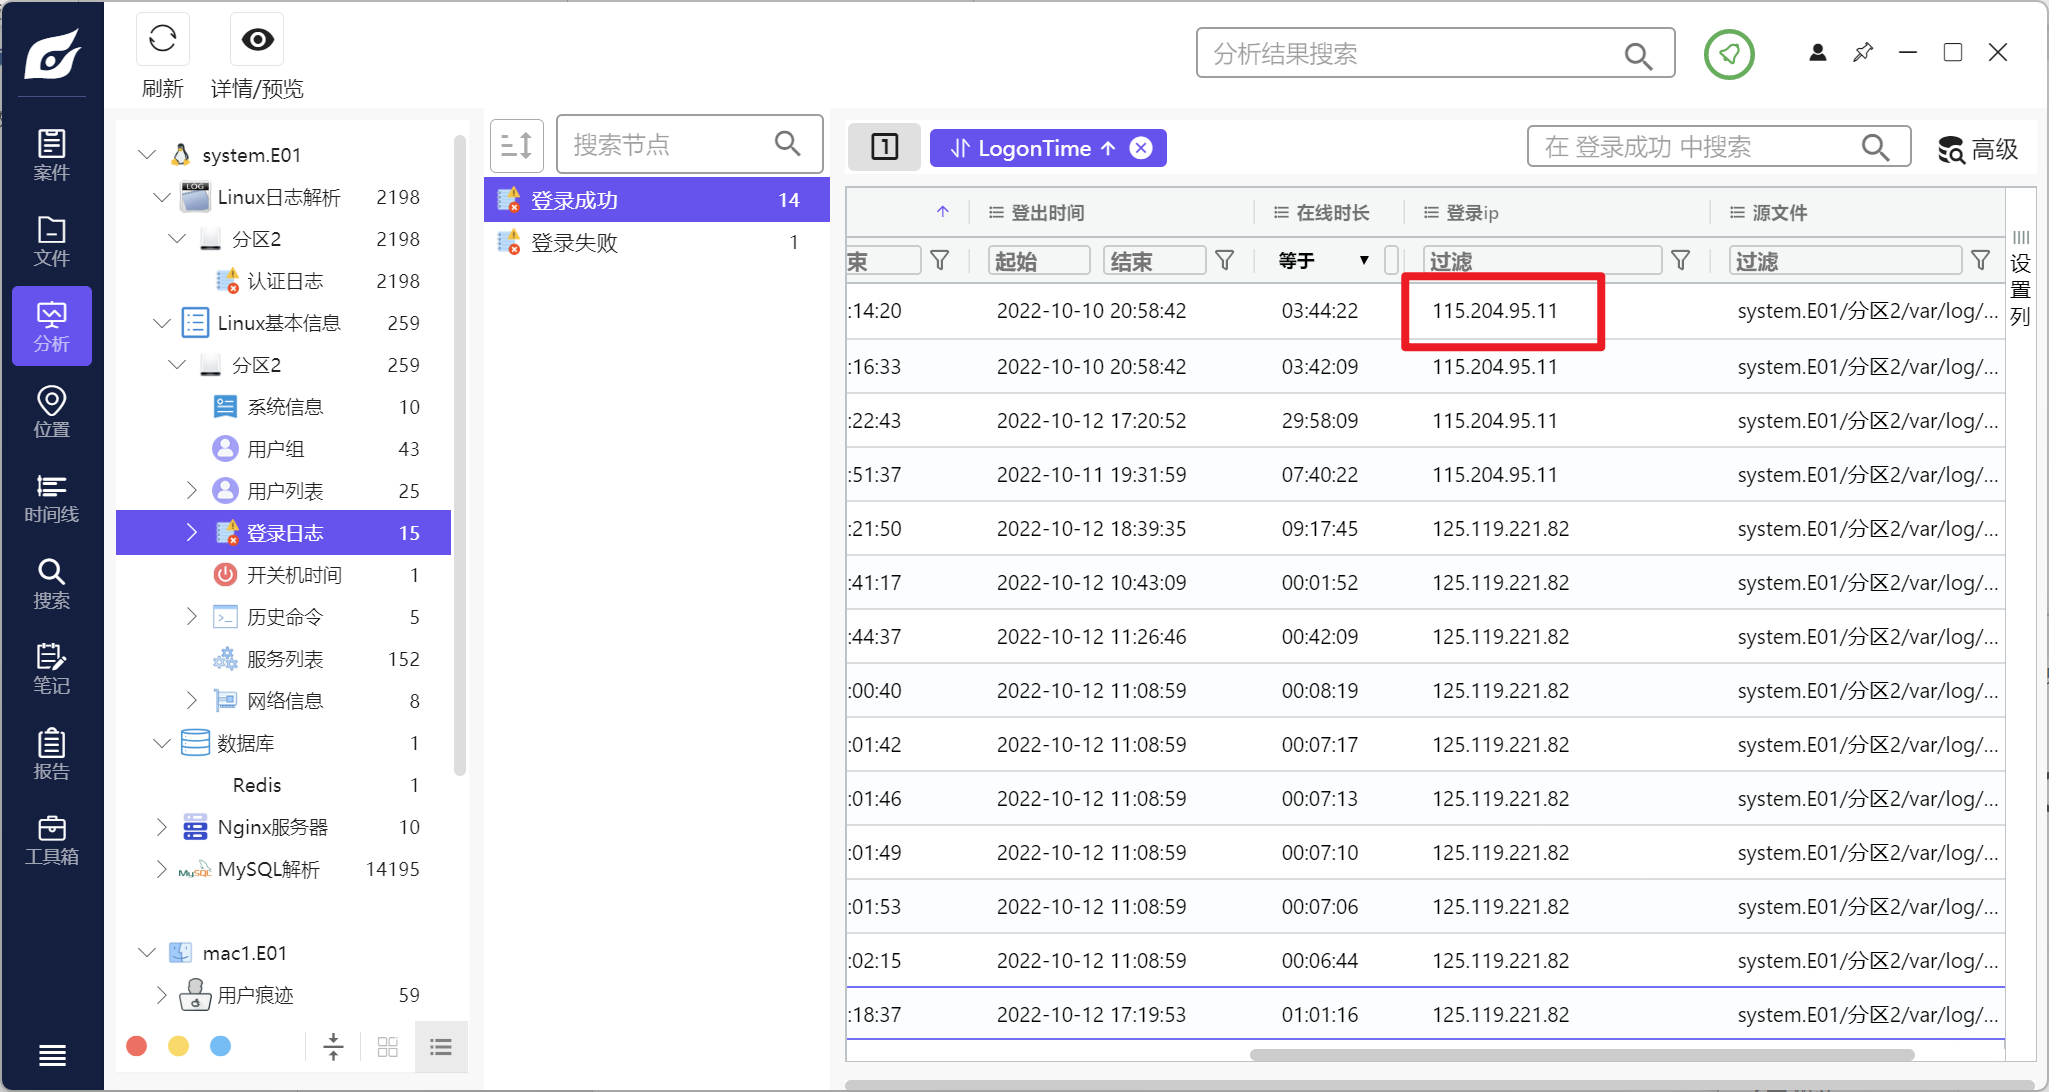Click magnifier in 分析结果搜索 box

[1637, 55]
